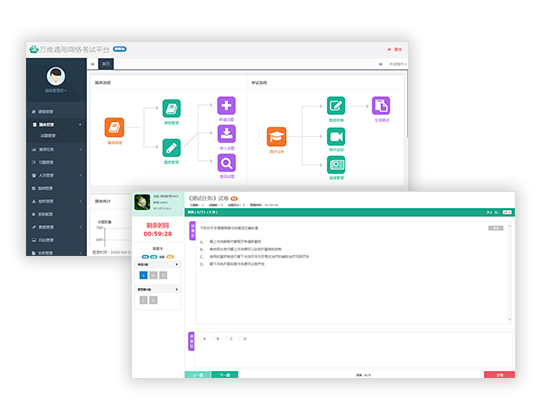Open the purple magnifier search icon
540x420 pixels.
pos(226,162)
